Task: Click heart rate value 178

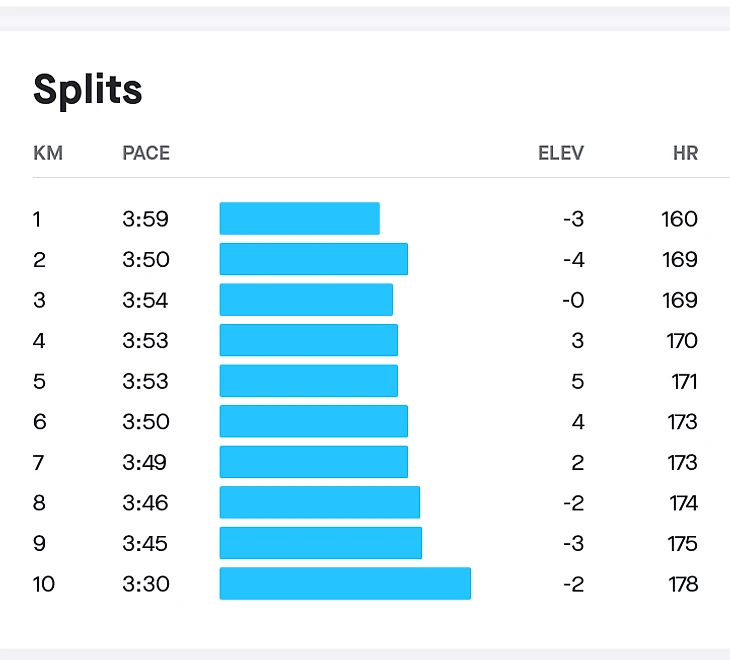Action: coord(683,584)
